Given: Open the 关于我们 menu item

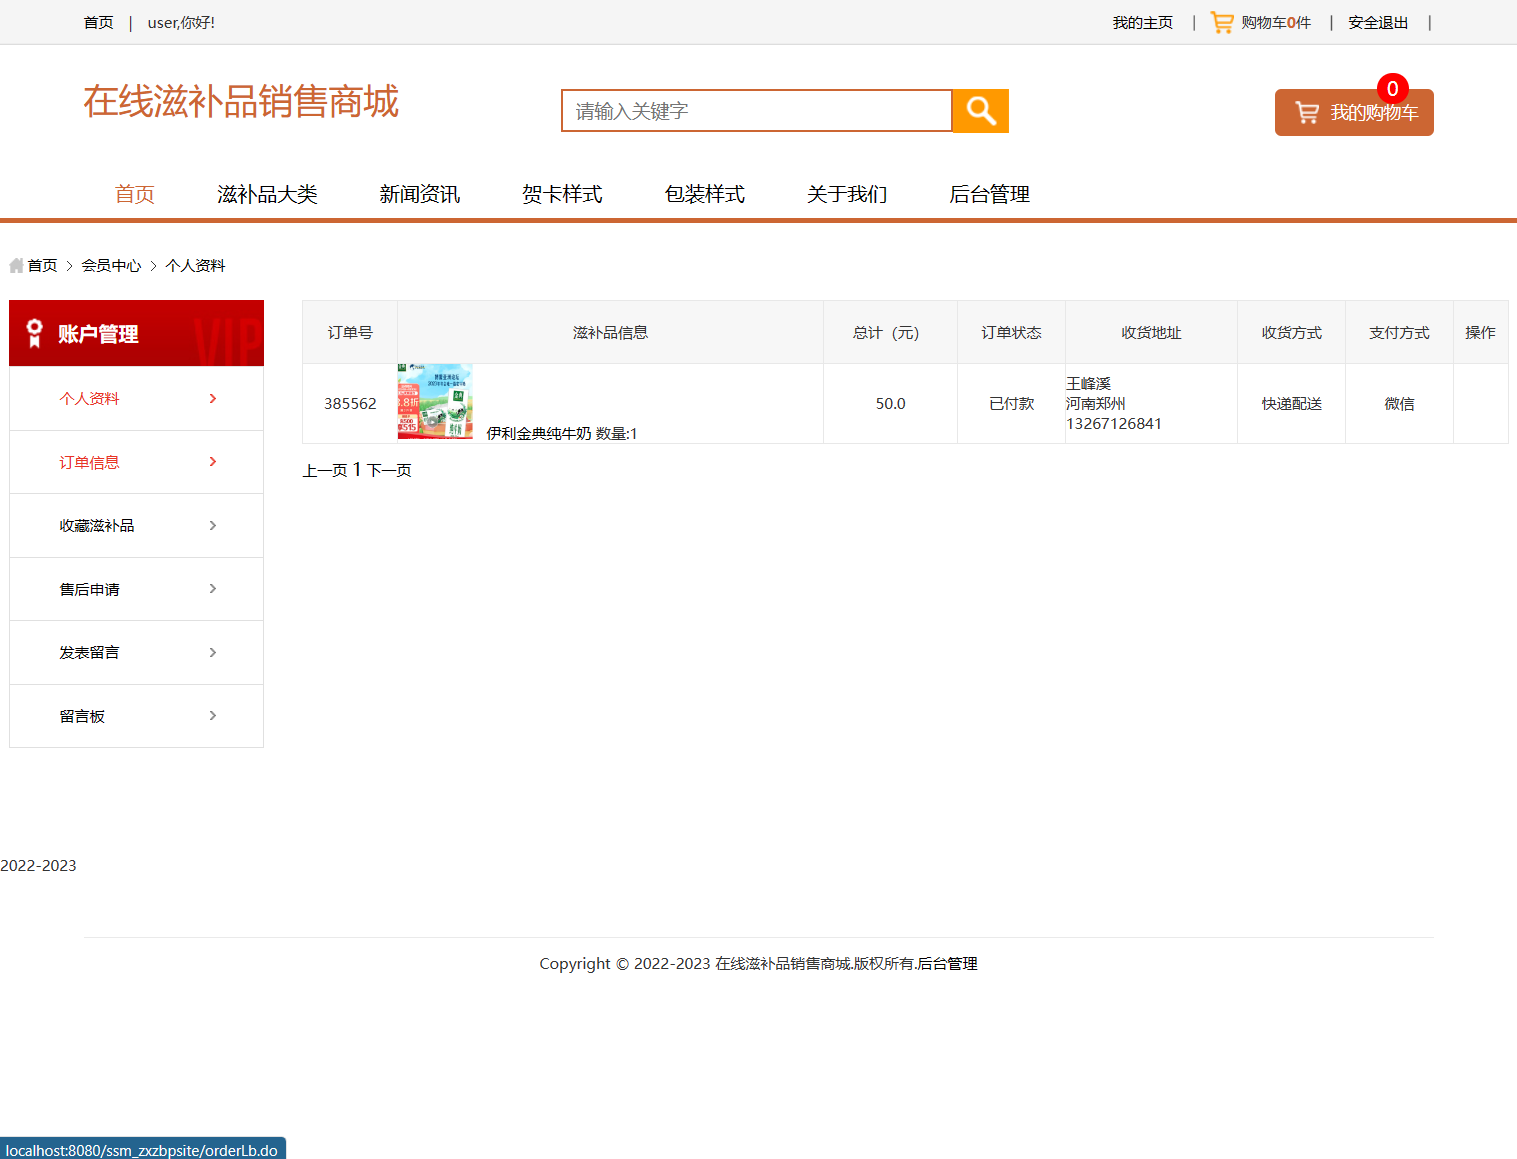Looking at the screenshot, I should click(x=847, y=194).
